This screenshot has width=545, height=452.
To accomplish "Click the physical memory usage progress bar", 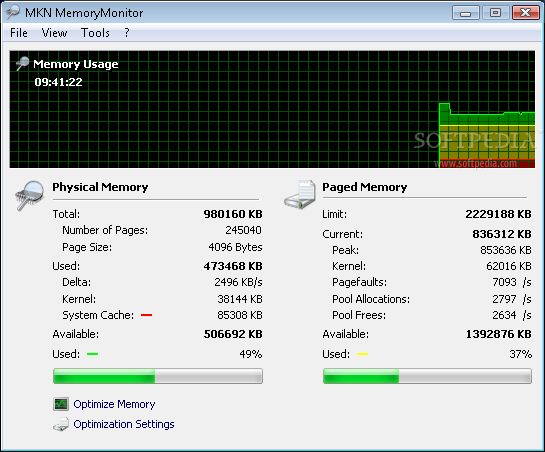I will [158, 376].
